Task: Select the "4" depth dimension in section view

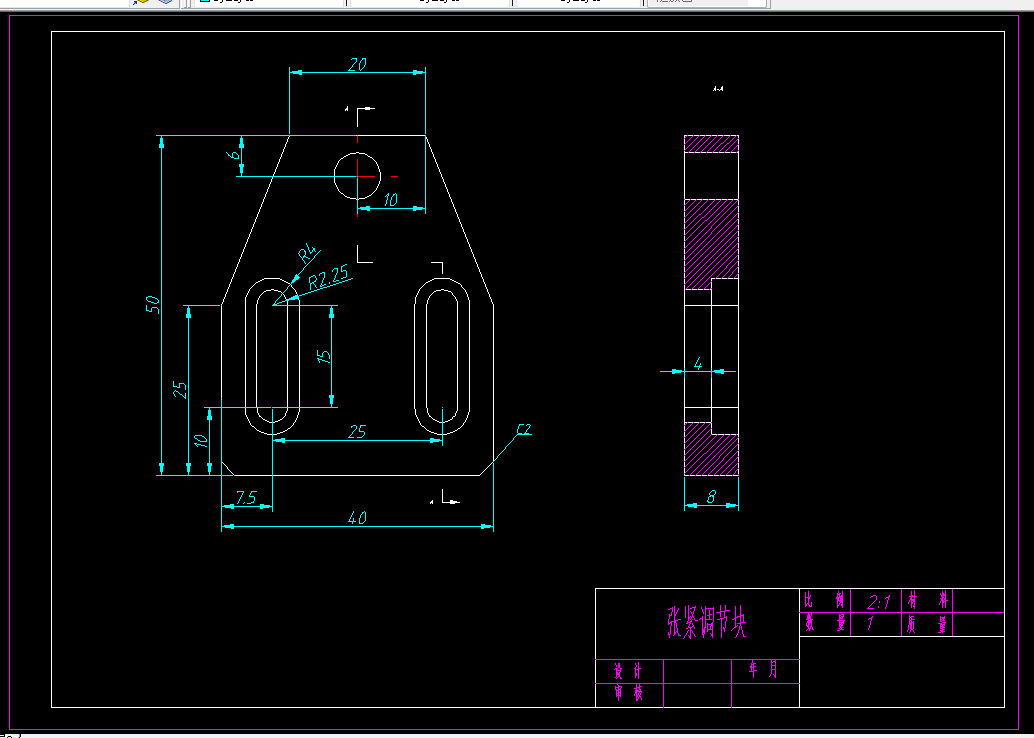Action: click(698, 363)
